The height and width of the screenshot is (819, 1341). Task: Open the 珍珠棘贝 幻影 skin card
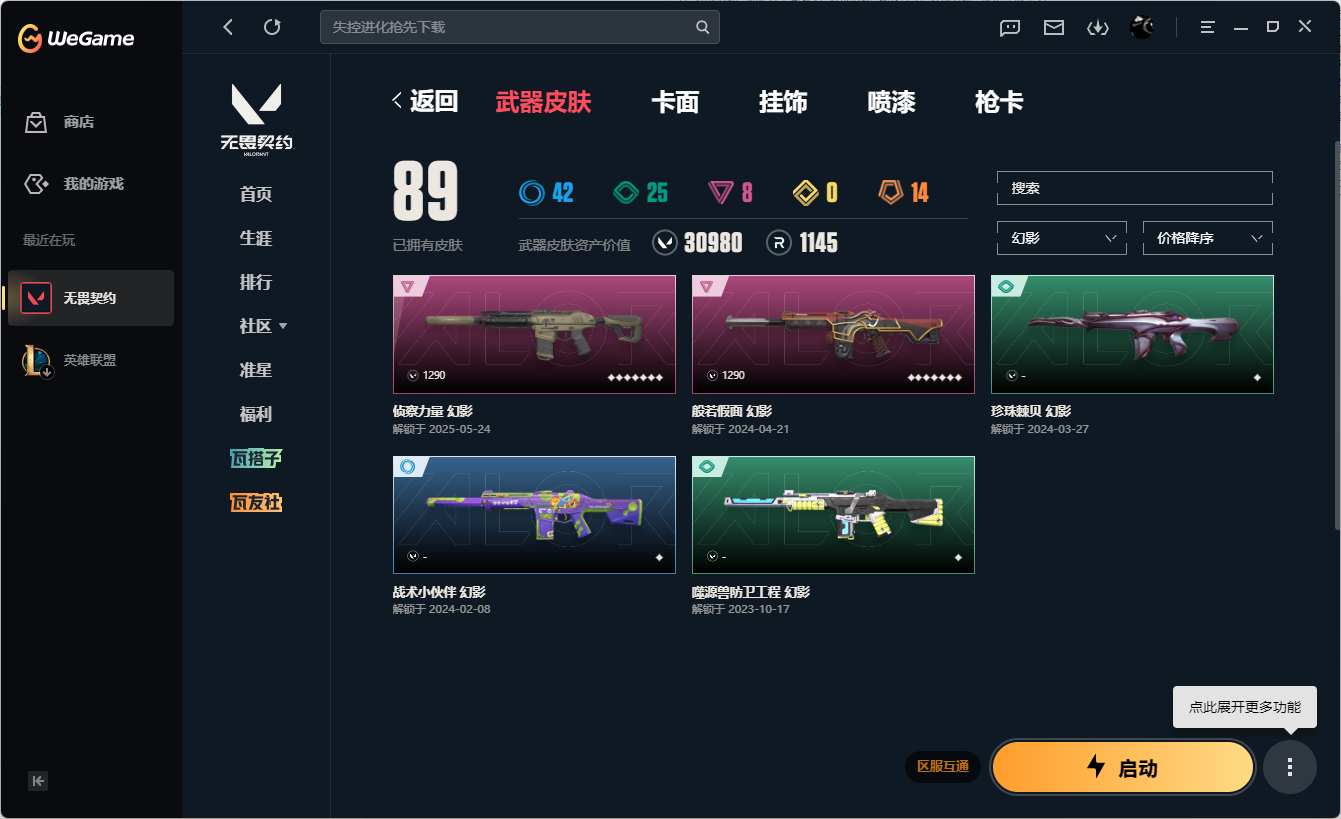click(1132, 334)
